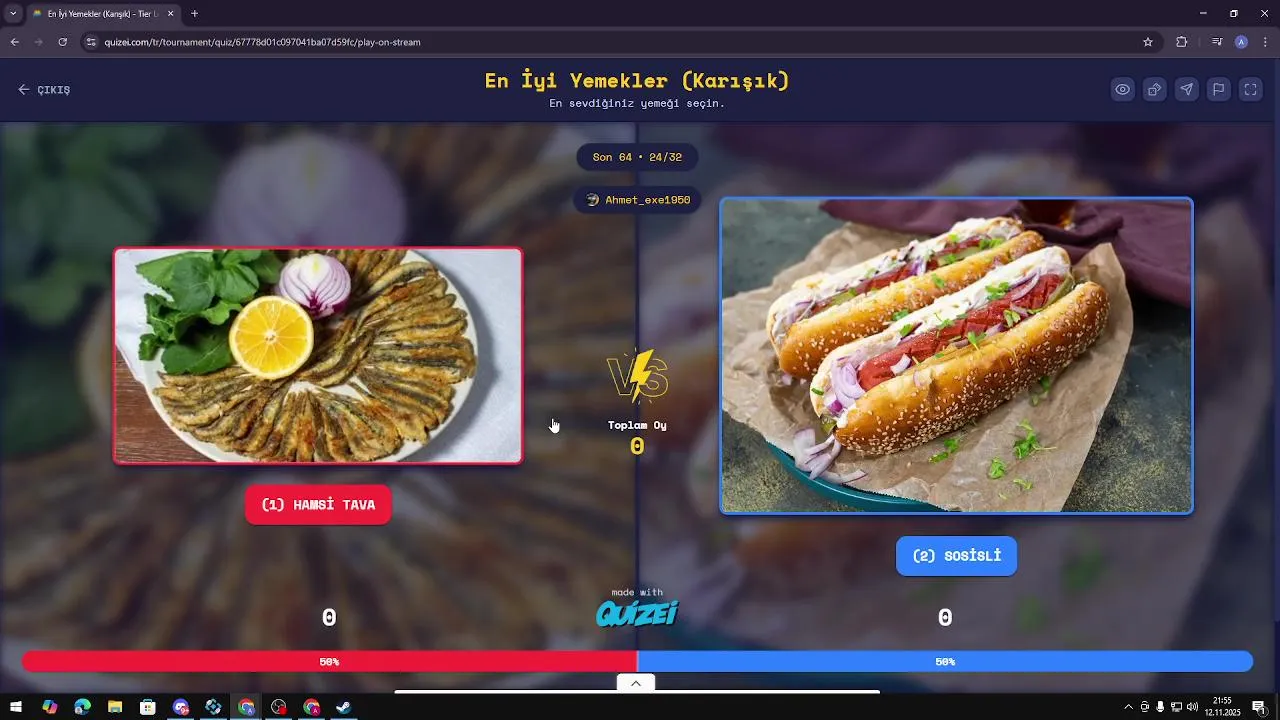Click the dice randomize icon
Viewport: 1280px width, 720px height.
[x=1155, y=89]
